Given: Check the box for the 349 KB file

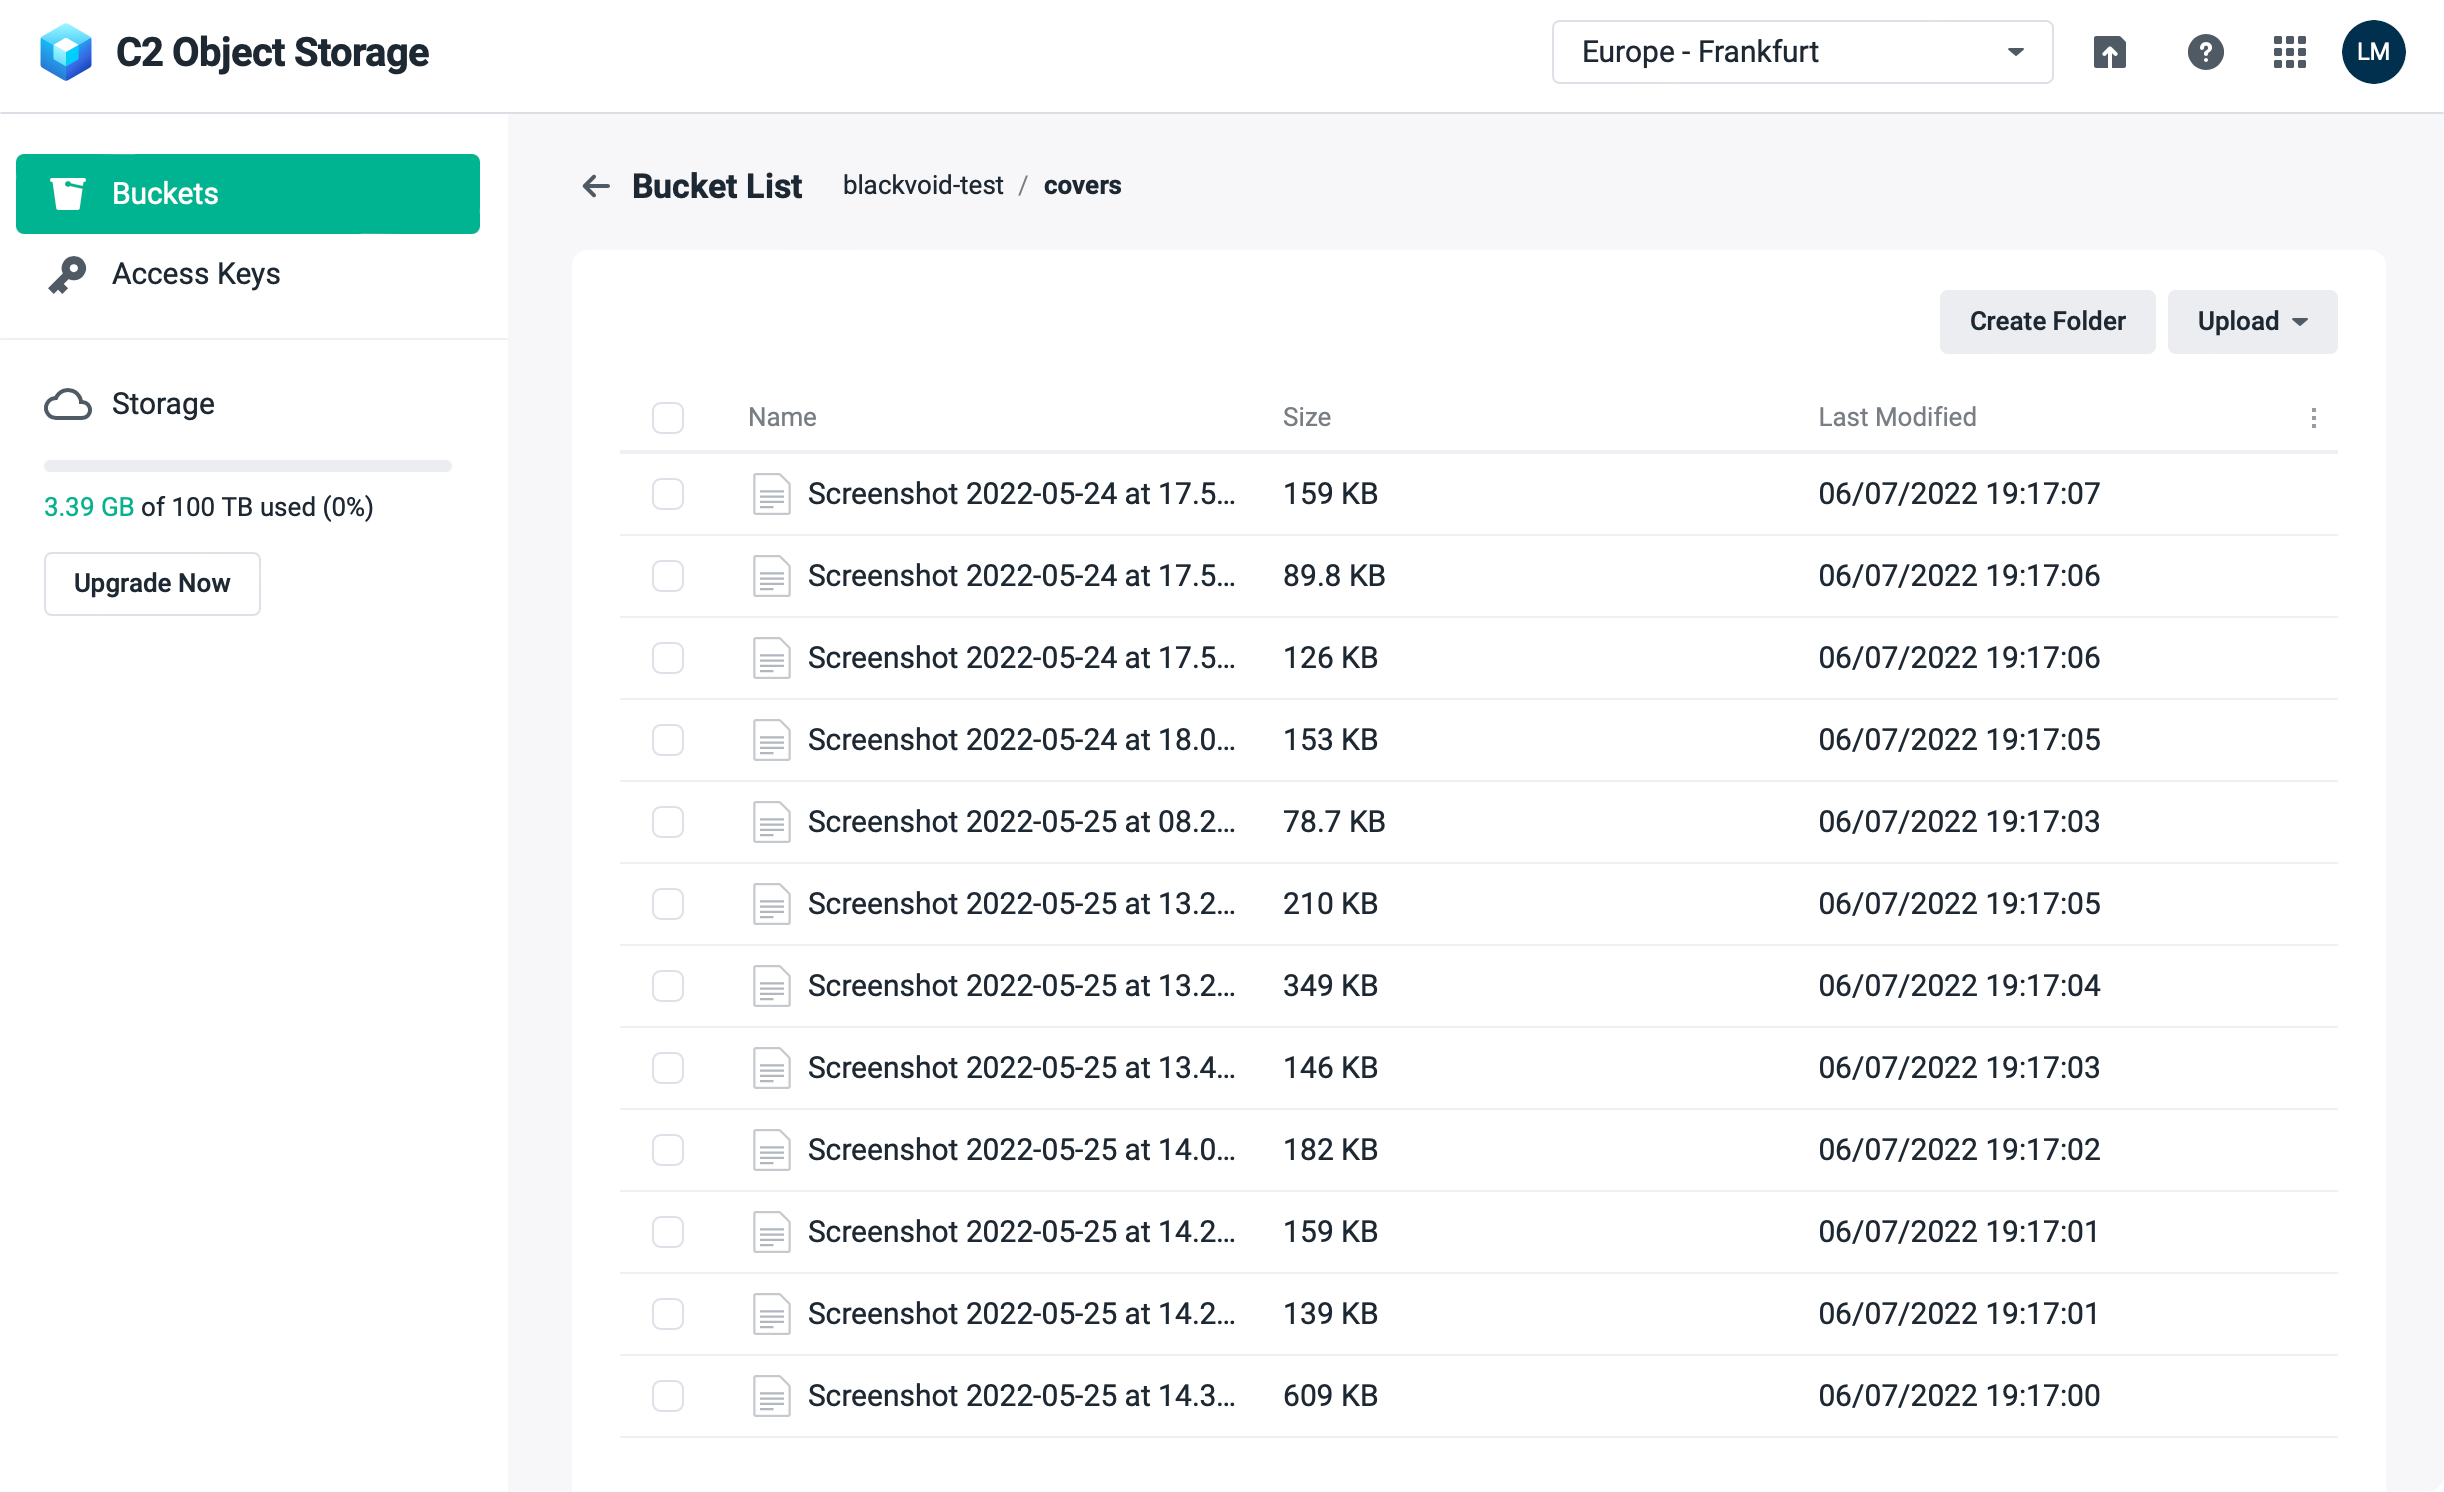Looking at the screenshot, I should click(668, 986).
